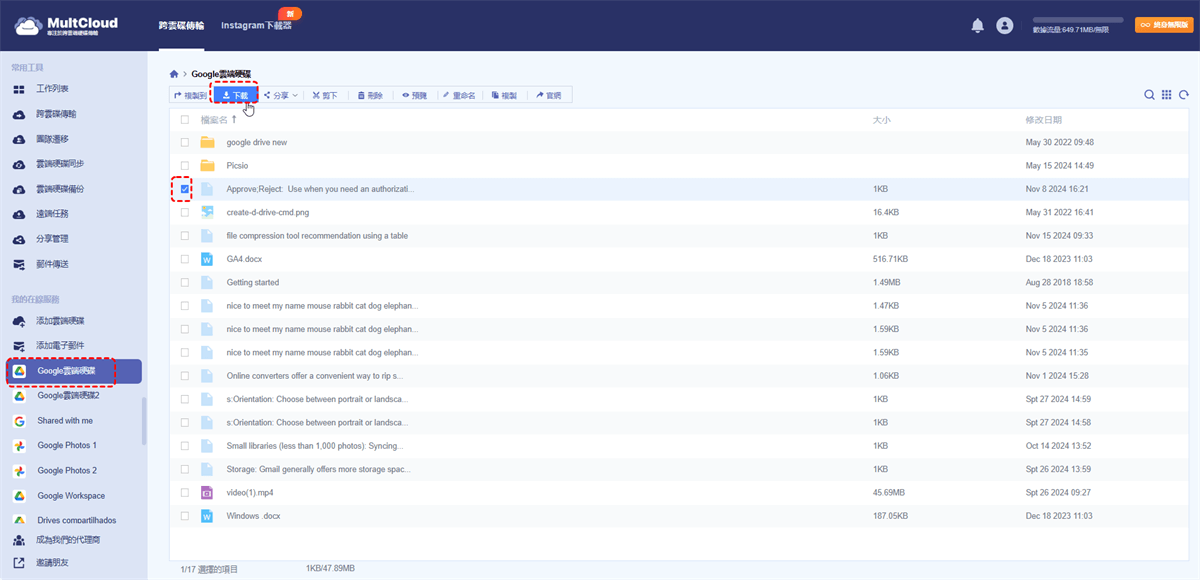Toggle the select-all checkbox in header
Viewport: 1200px width, 580px height.
coord(185,120)
